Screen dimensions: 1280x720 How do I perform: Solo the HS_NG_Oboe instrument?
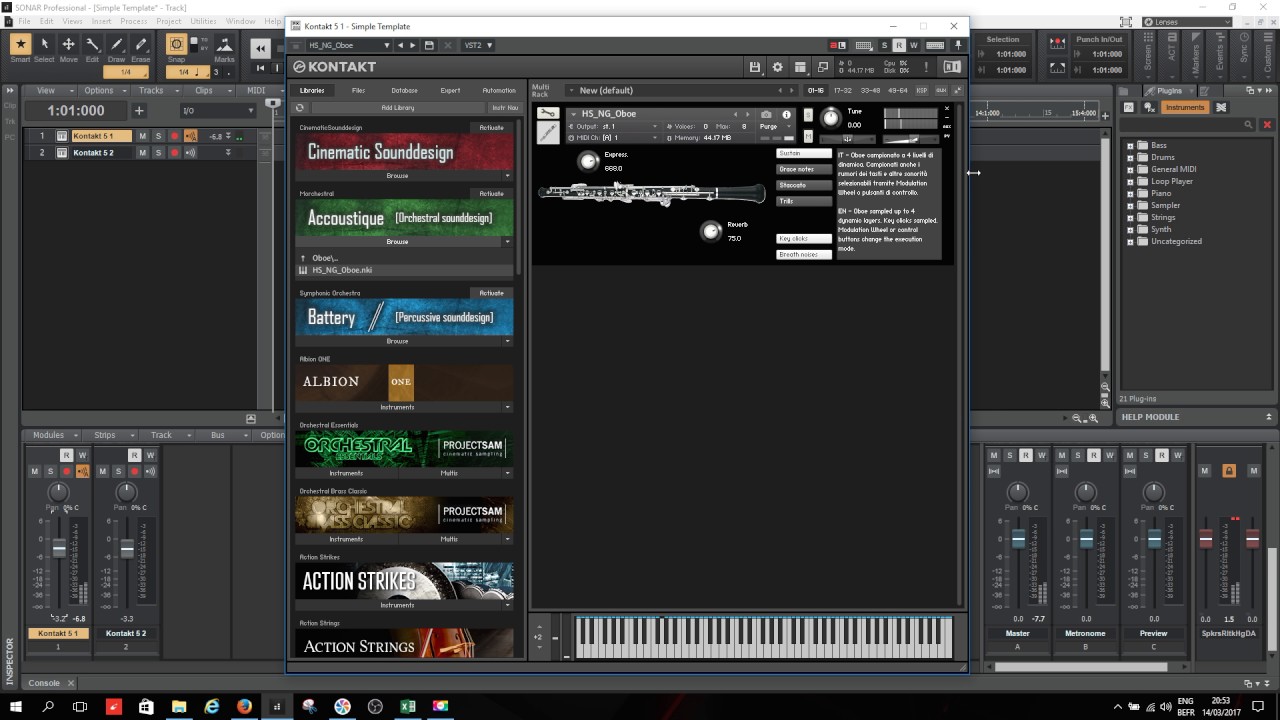(808, 116)
